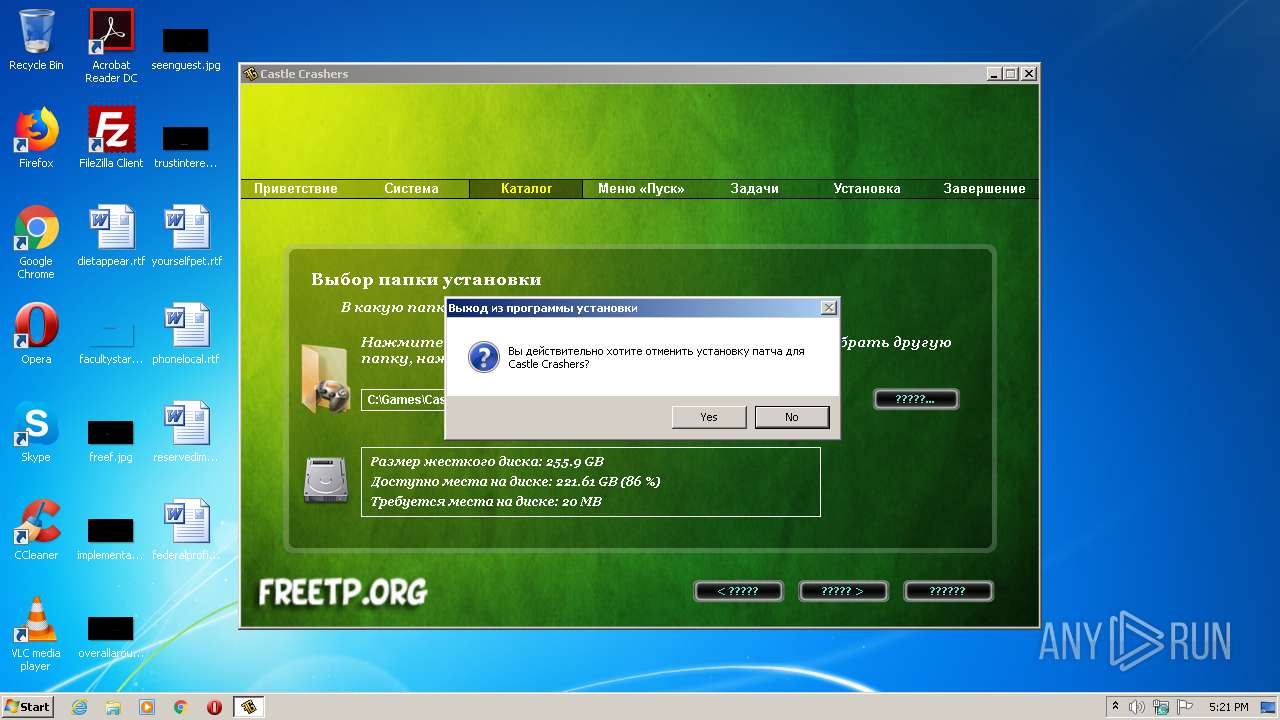The height and width of the screenshot is (720, 1280).
Task: Select the trustintere... desktop file
Action: (186, 146)
